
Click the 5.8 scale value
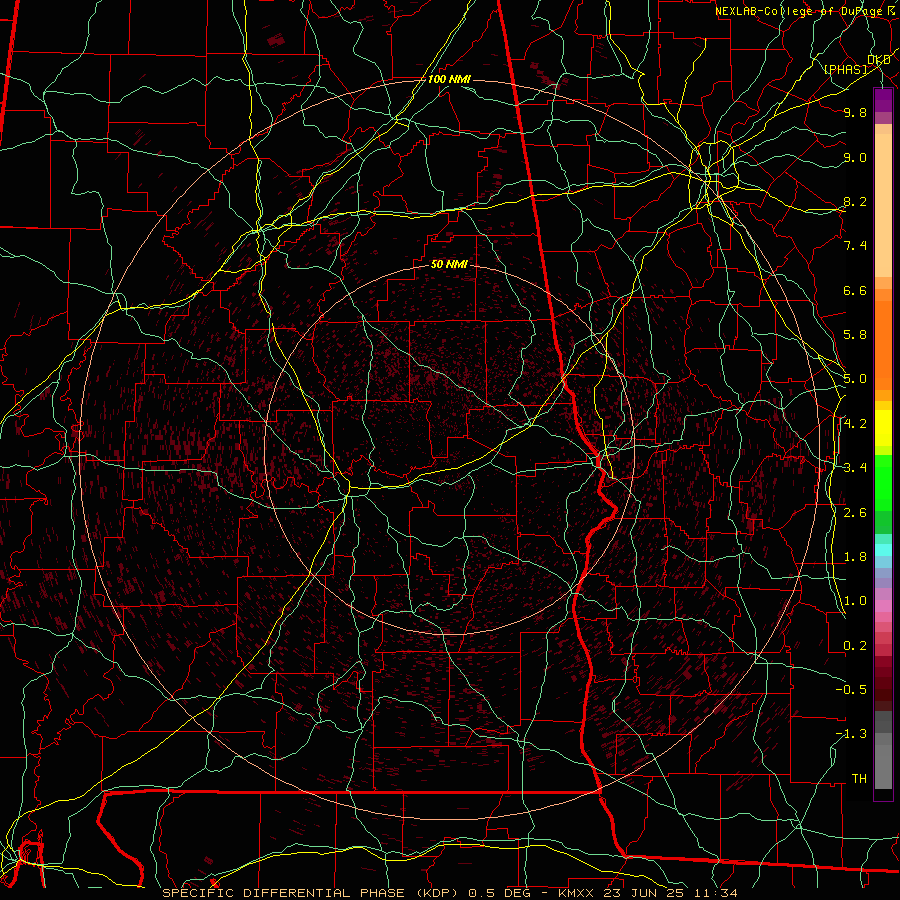pos(855,335)
